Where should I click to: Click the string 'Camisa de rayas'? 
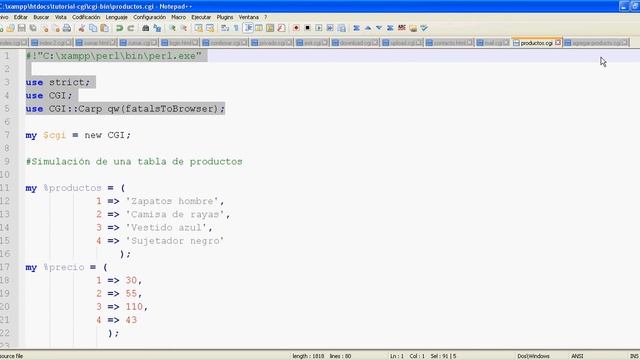click(x=176, y=214)
